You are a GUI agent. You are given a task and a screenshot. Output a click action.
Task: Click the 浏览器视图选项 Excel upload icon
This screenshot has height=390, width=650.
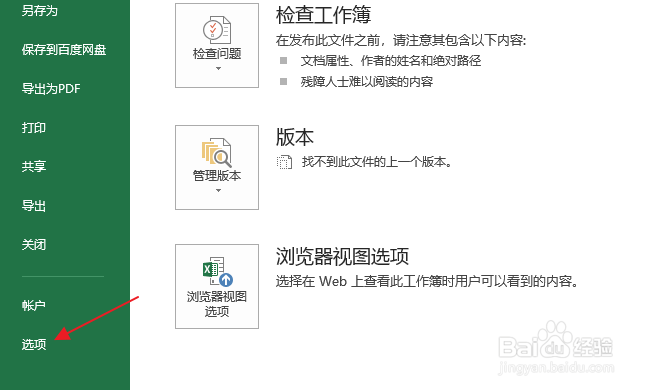point(218,271)
